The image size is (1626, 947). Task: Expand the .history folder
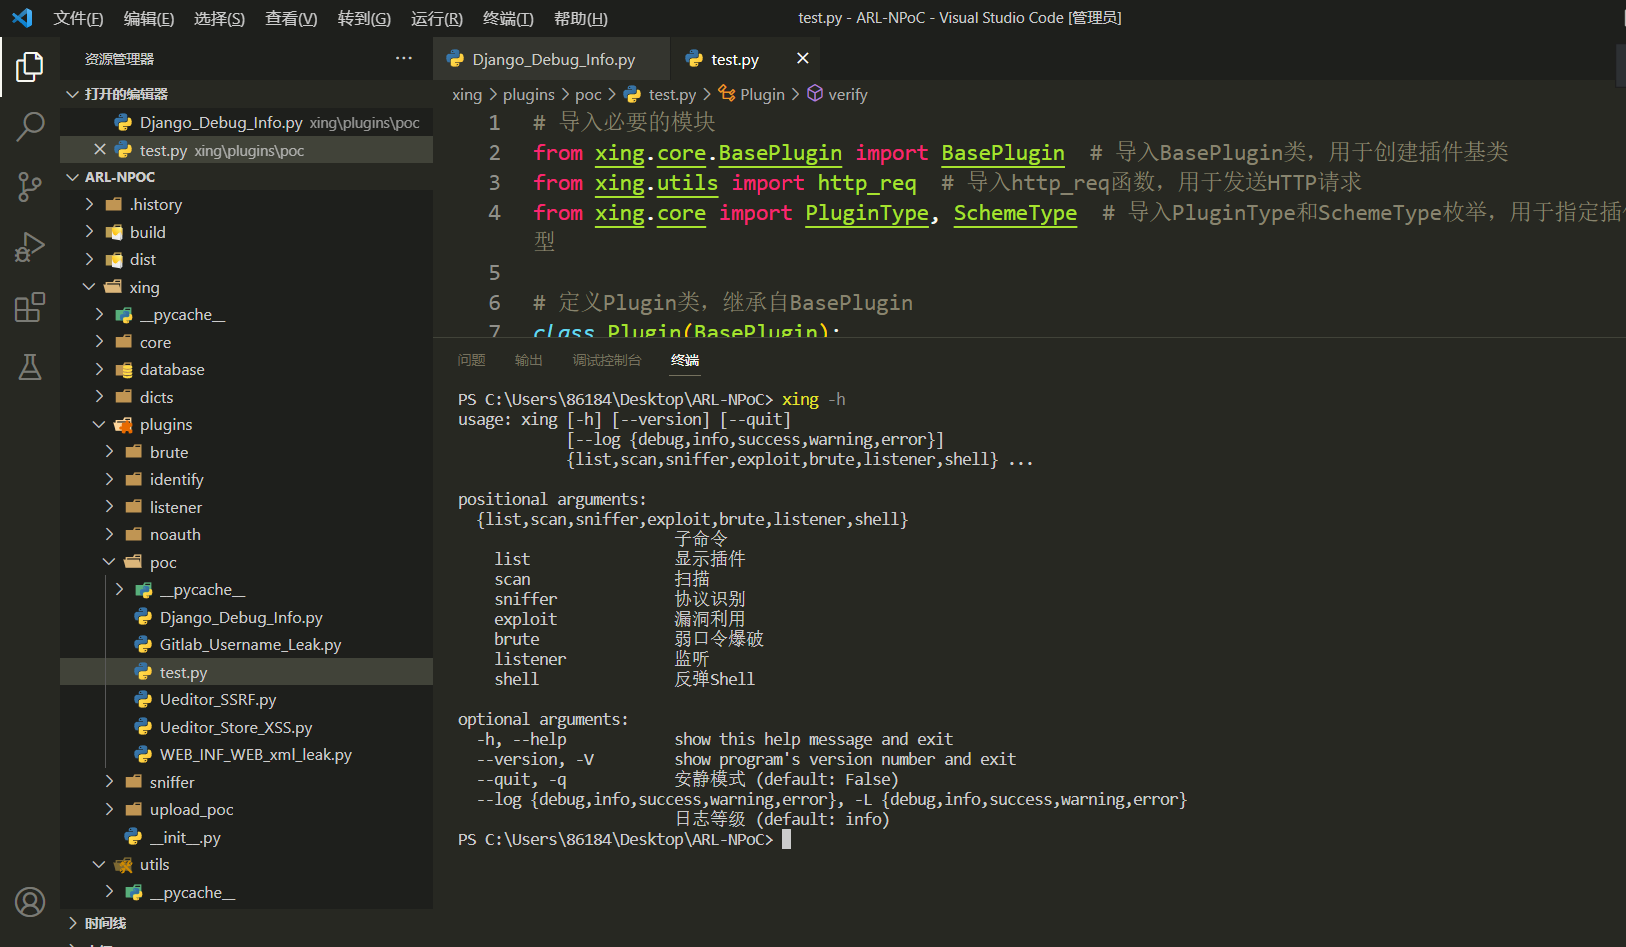(89, 204)
